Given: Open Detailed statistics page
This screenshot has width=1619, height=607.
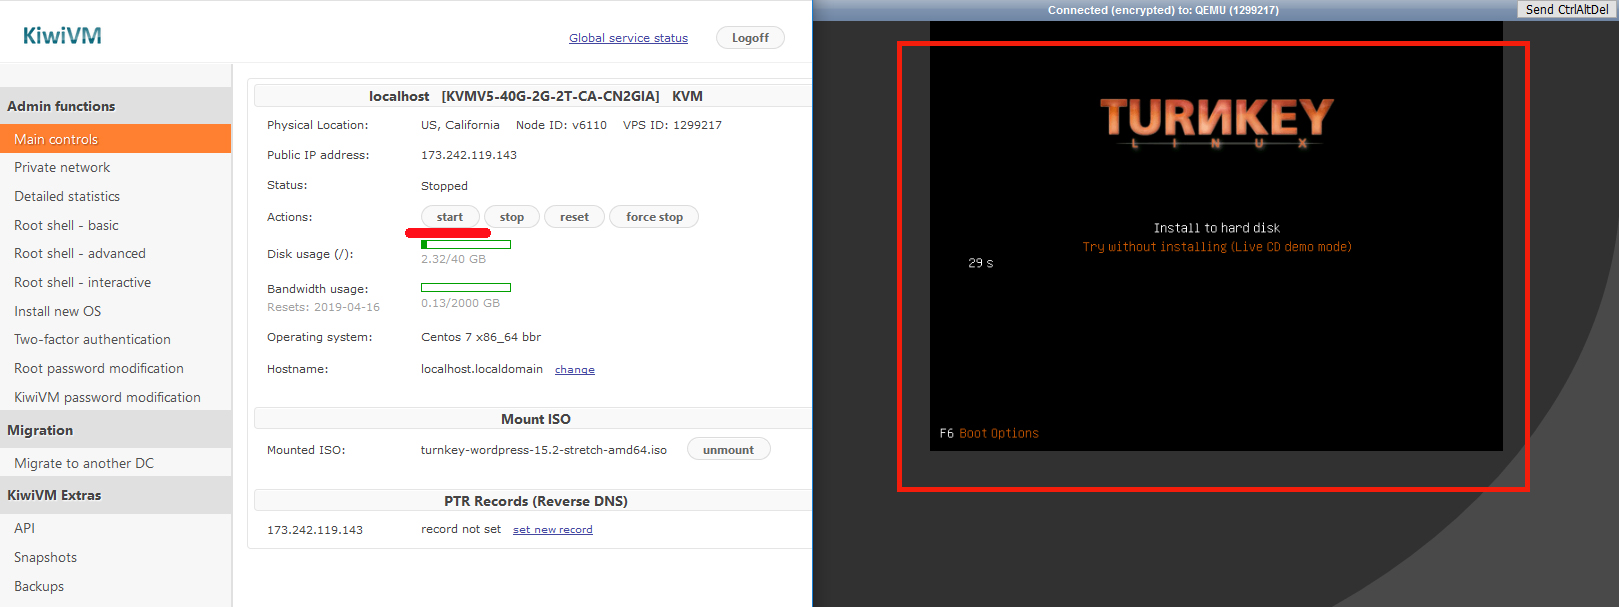Looking at the screenshot, I should [67, 196].
